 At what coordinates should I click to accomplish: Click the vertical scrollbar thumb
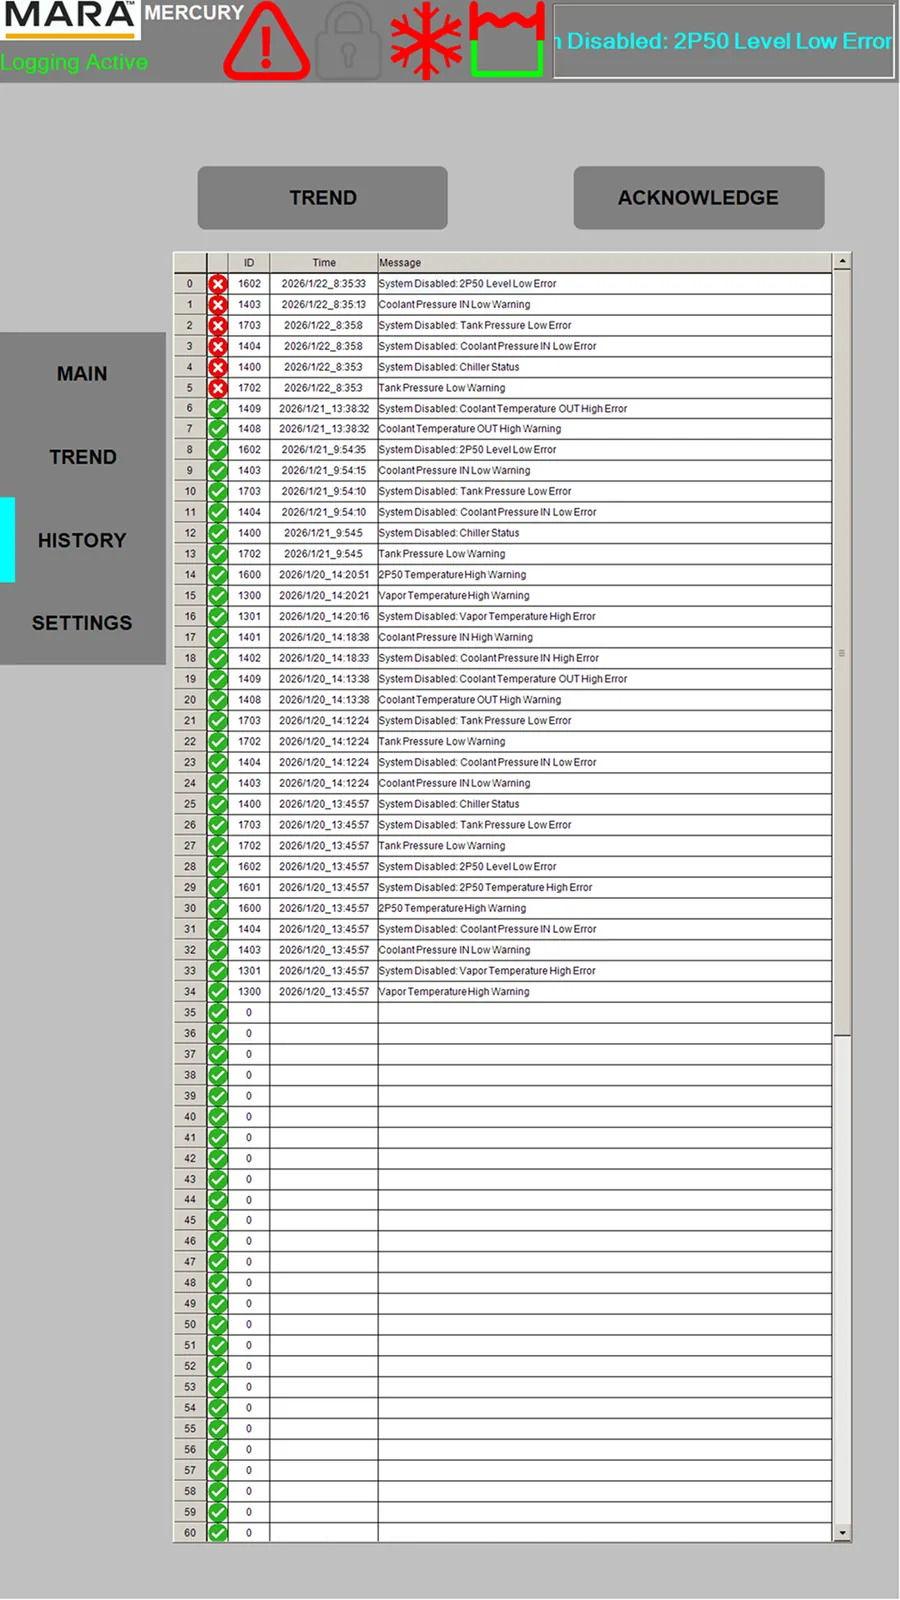[843, 653]
